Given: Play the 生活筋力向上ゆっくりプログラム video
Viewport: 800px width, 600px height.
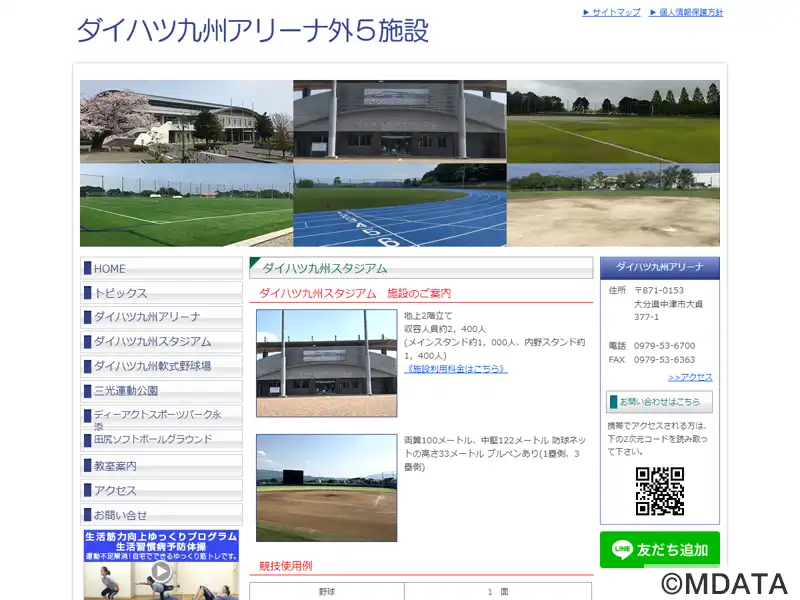Looking at the screenshot, I should coord(161,571).
